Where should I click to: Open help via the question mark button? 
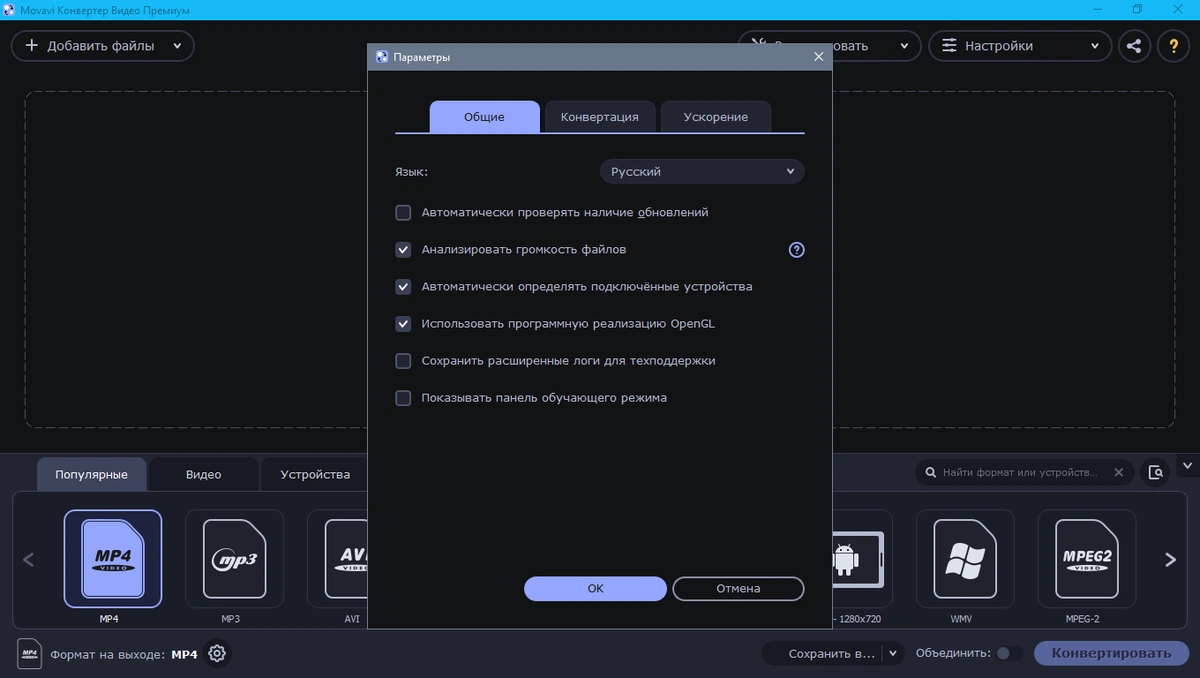coord(1174,46)
